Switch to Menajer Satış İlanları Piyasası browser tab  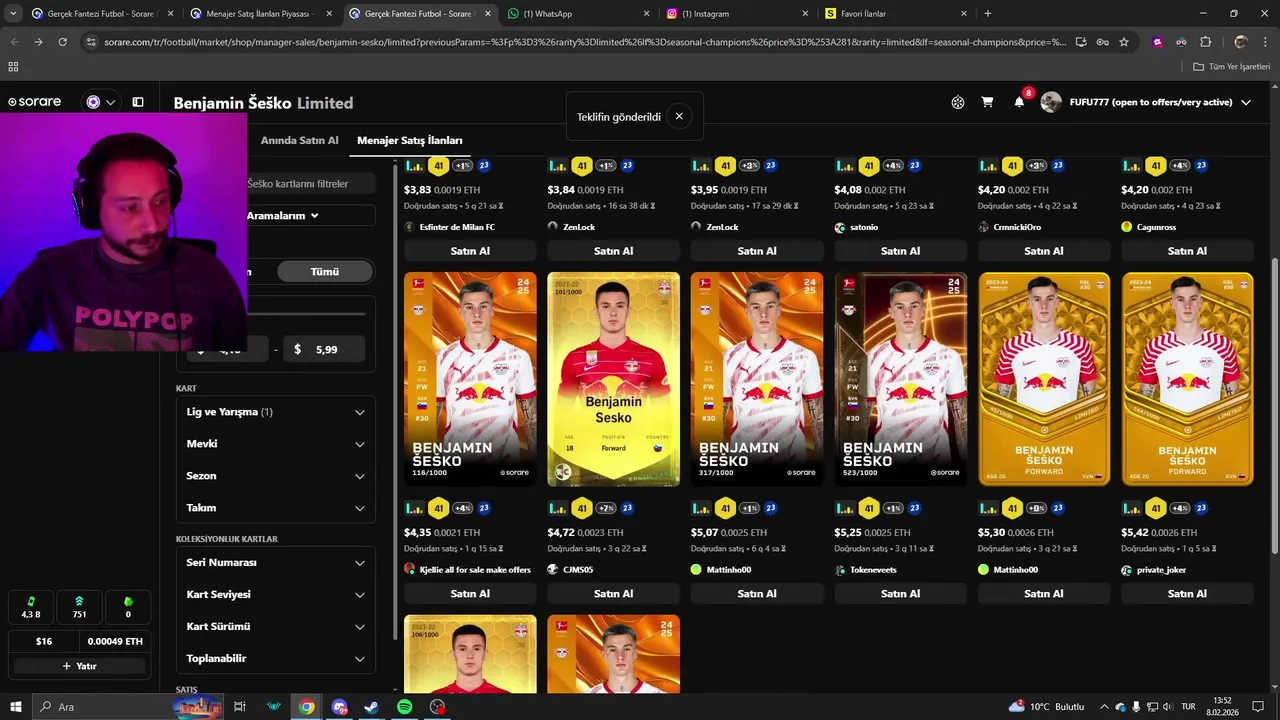point(260,13)
